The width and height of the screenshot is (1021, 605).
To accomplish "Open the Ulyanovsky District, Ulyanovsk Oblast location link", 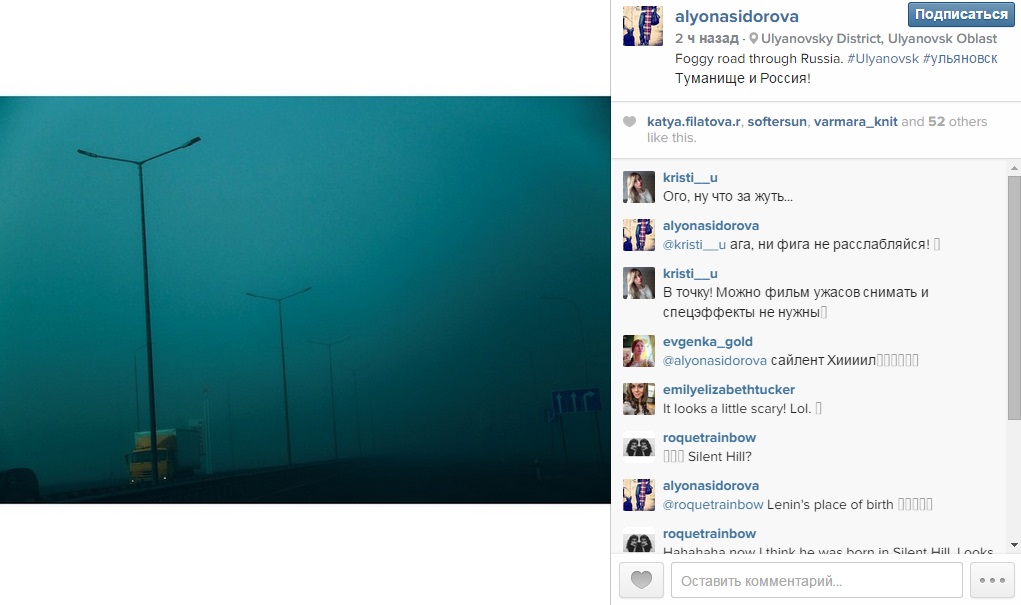I will click(x=879, y=39).
